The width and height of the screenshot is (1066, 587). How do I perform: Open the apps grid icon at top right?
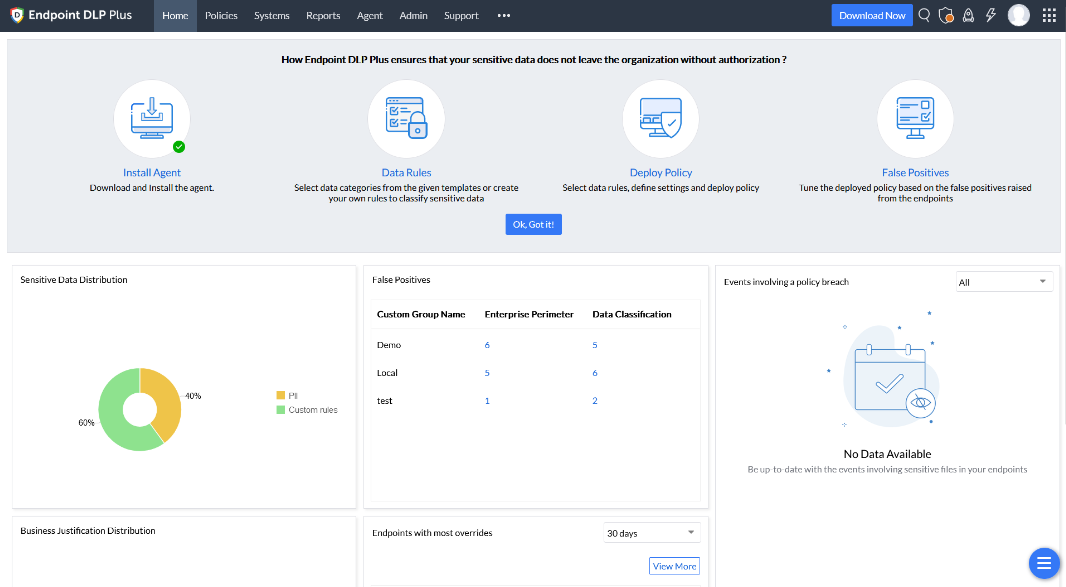coord(1048,15)
